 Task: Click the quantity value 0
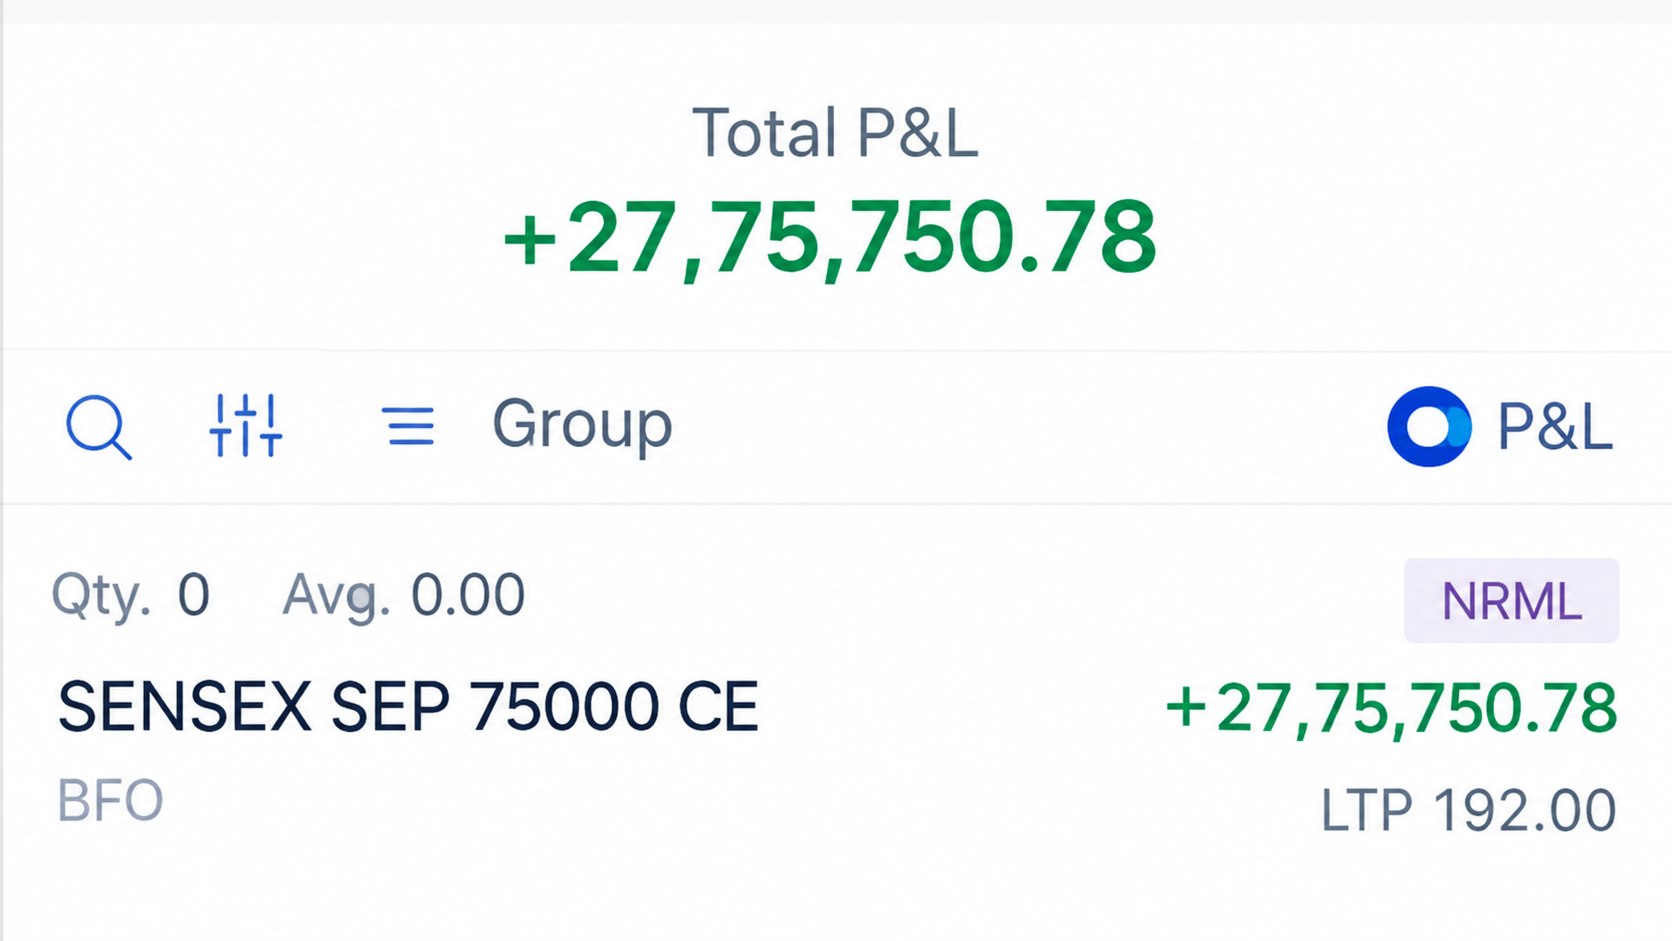click(x=194, y=596)
